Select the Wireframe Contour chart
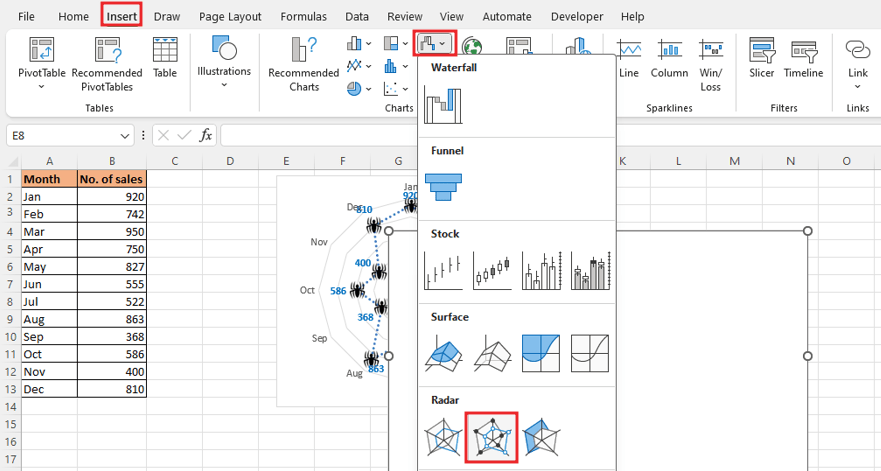This screenshot has width=881, height=471. [x=590, y=354]
